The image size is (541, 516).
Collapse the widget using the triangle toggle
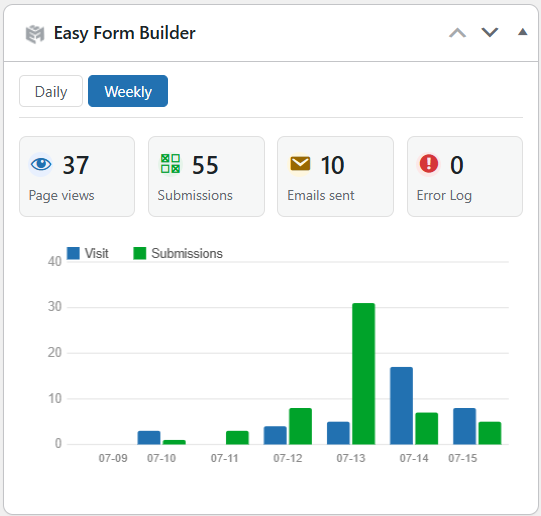tap(523, 32)
